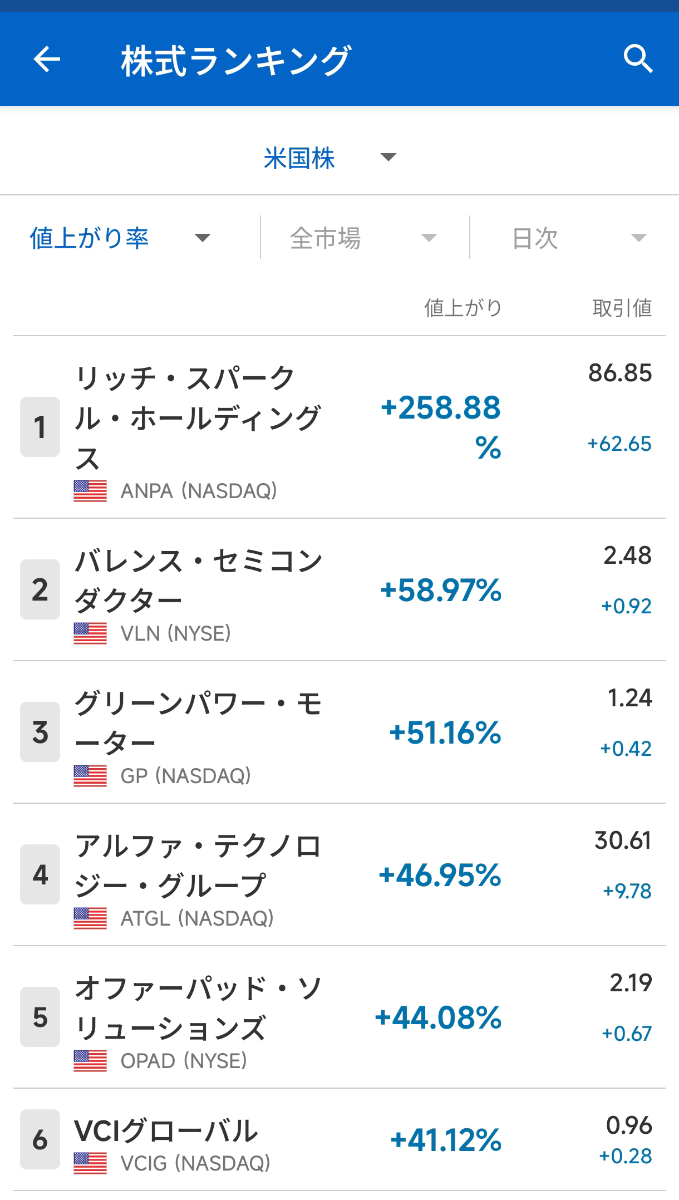Open the search magnifier icon
The height and width of the screenshot is (1200, 679).
click(638, 59)
